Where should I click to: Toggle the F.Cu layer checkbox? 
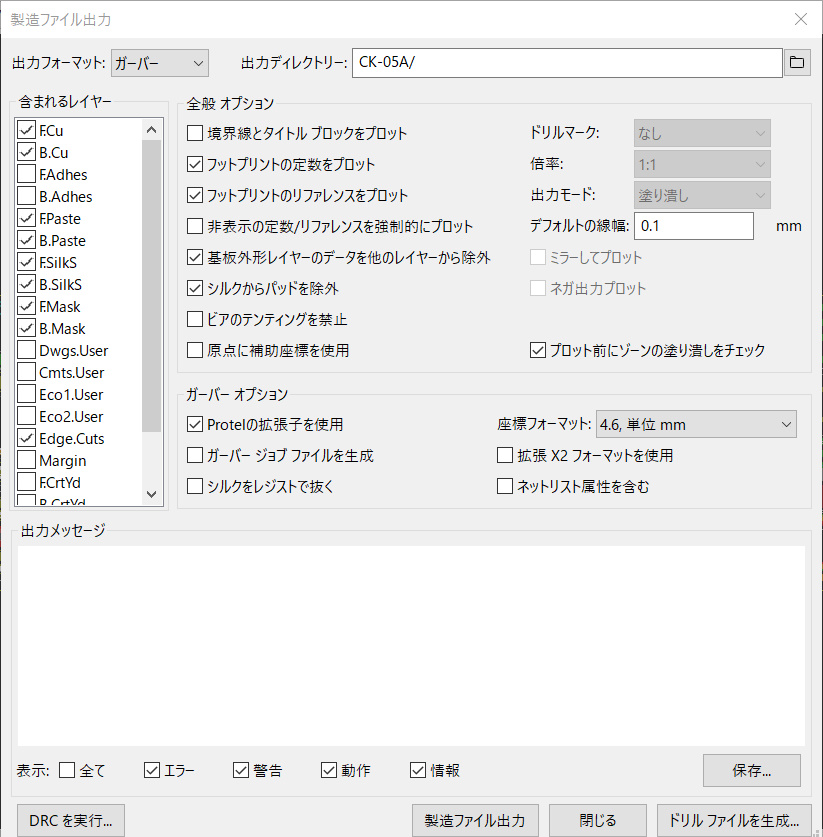pyautogui.click(x=27, y=130)
